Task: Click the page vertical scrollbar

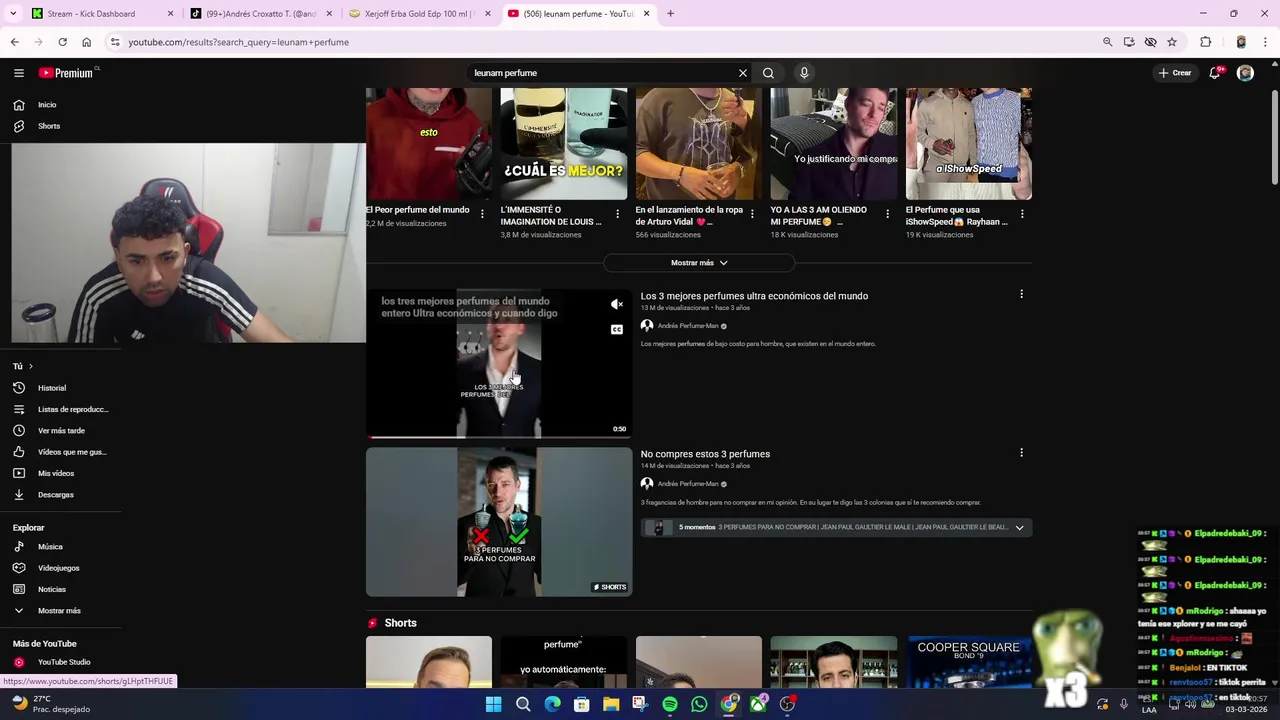Action: pos(1275,140)
